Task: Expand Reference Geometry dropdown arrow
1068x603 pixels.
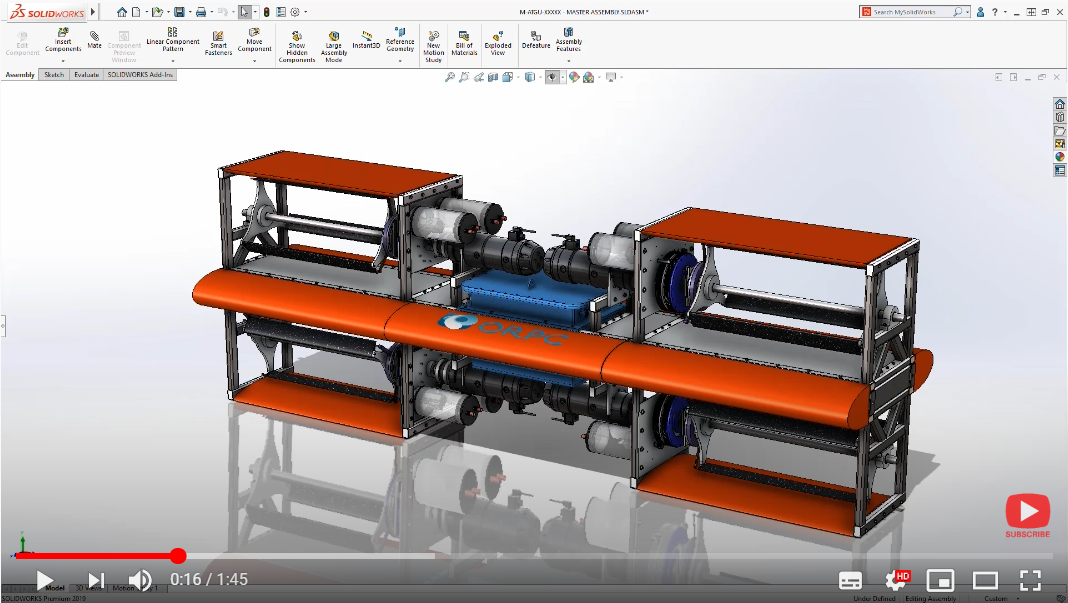Action: click(x=400, y=61)
